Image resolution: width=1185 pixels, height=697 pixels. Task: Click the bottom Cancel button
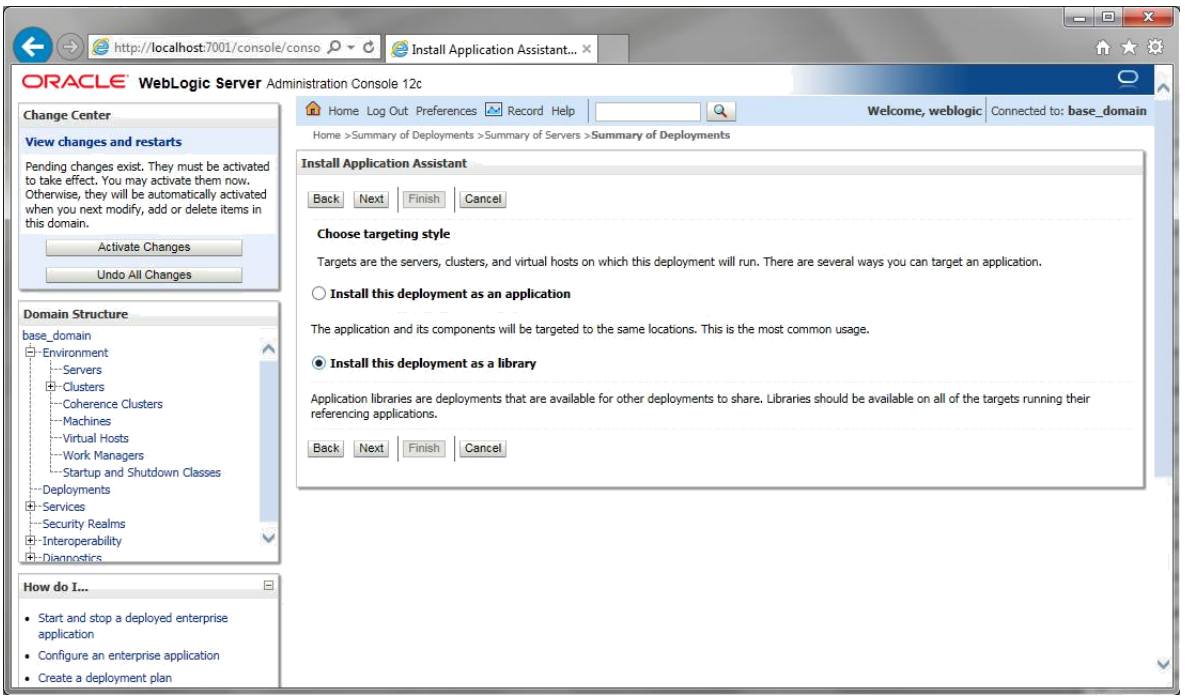tap(483, 448)
